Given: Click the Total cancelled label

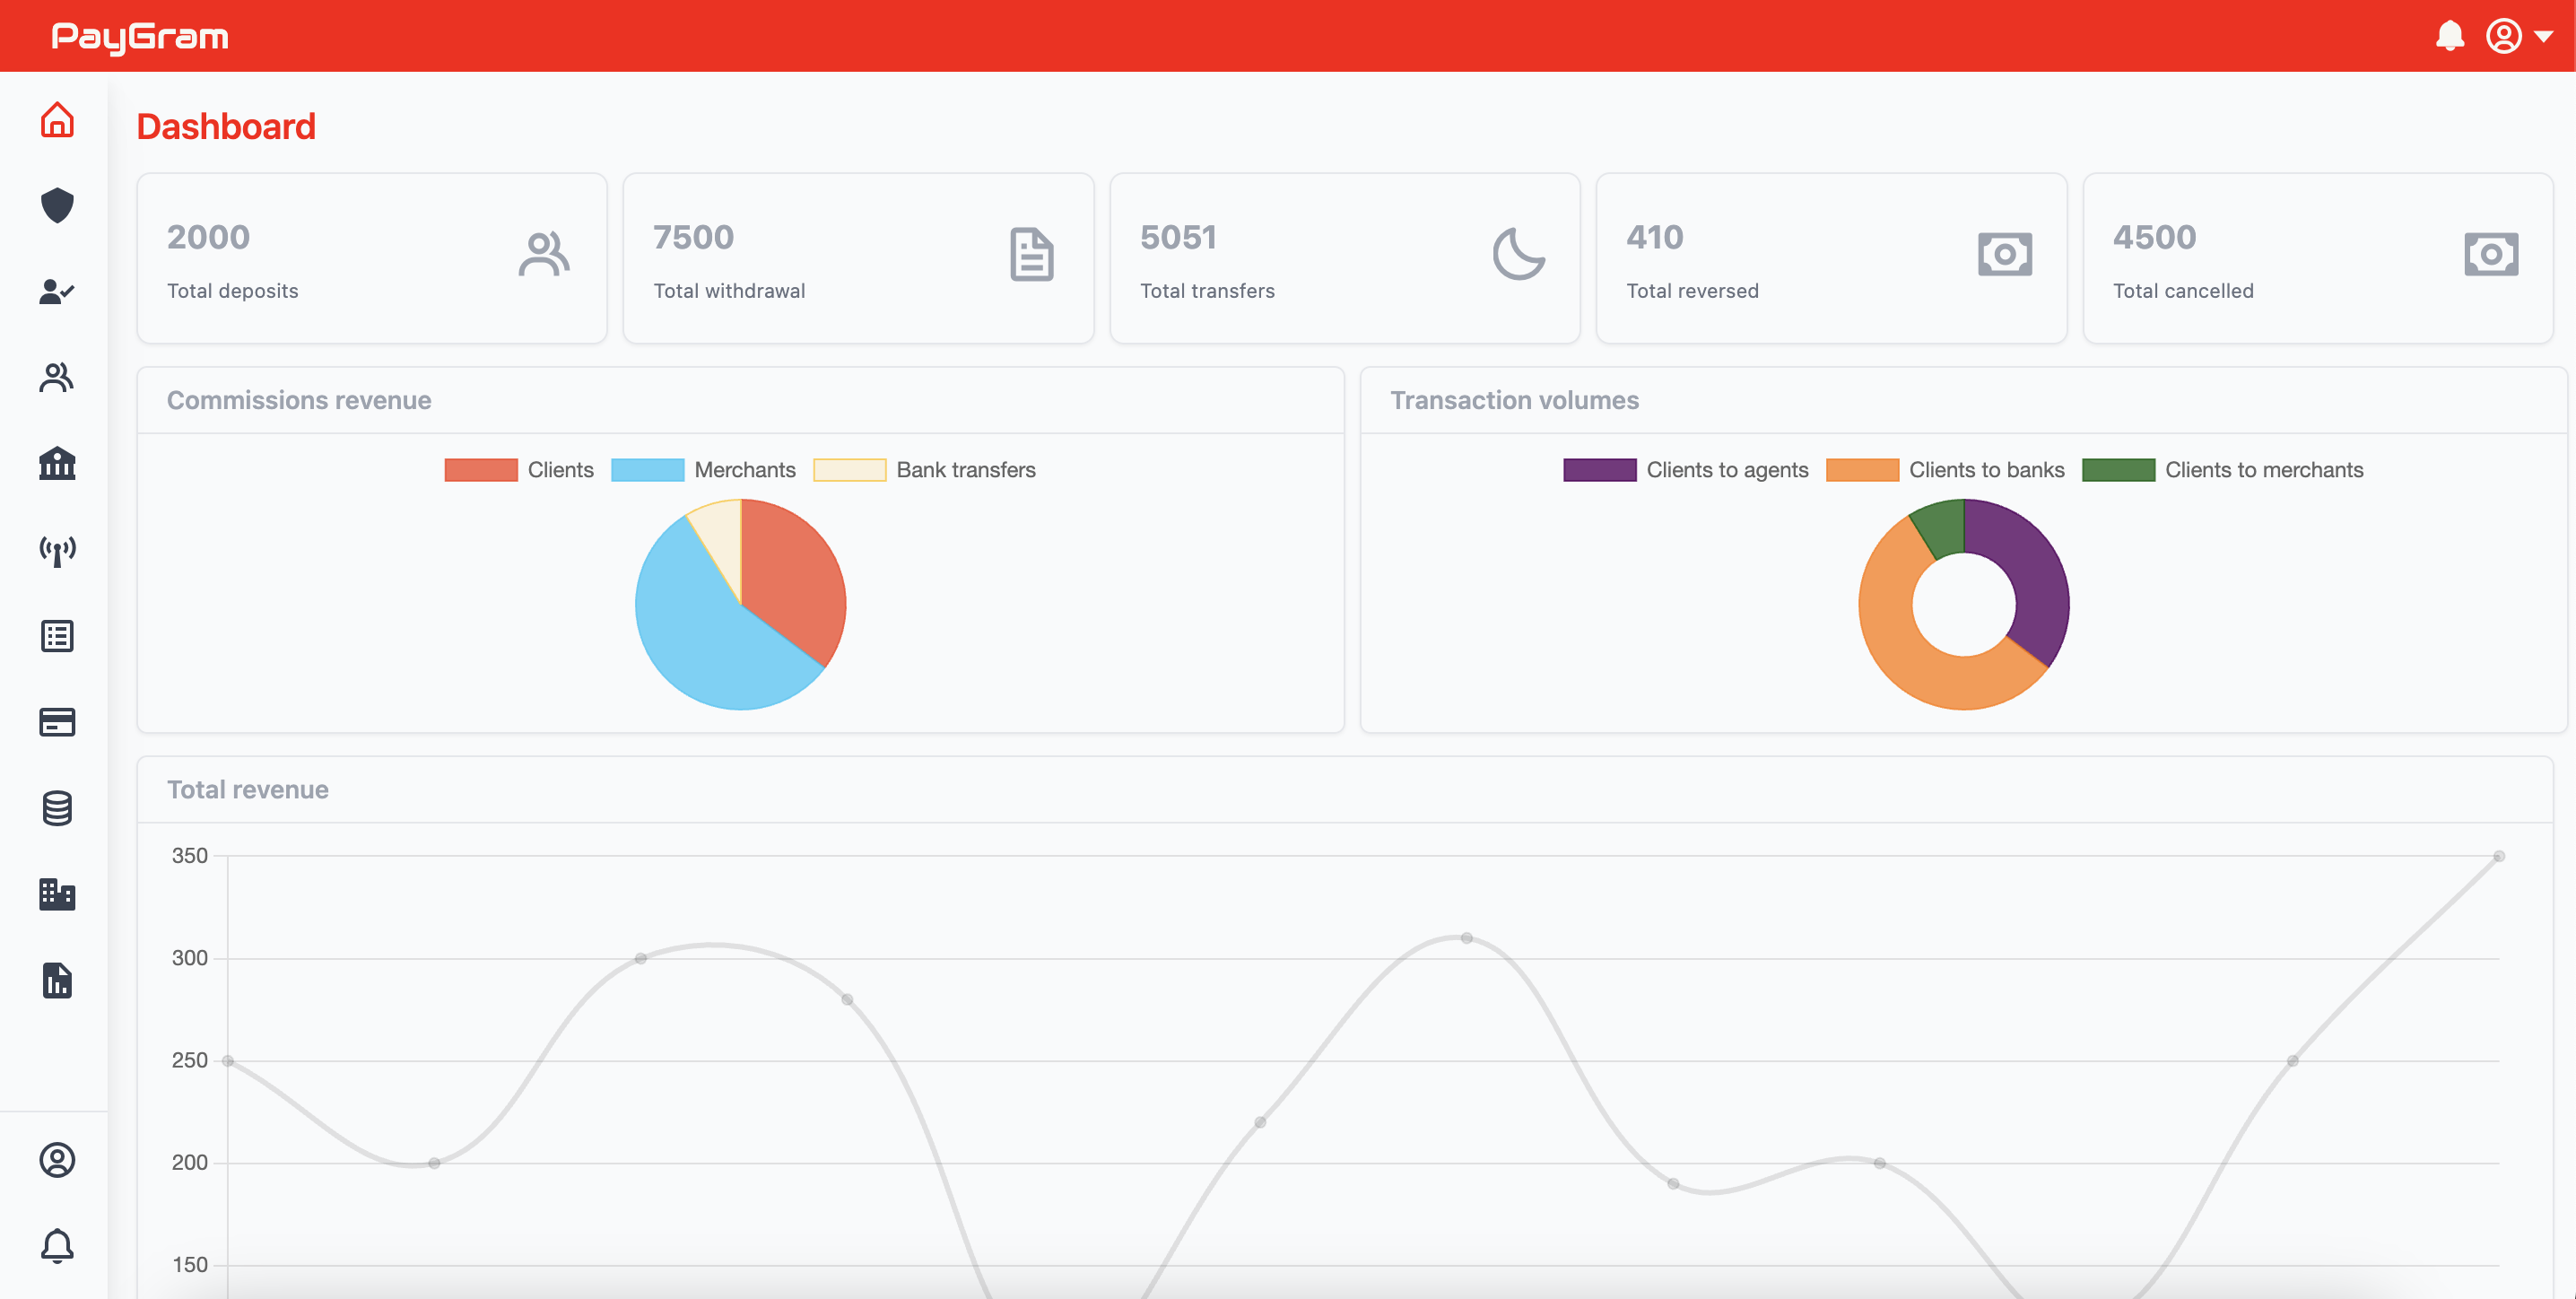Looking at the screenshot, I should click(x=2183, y=291).
